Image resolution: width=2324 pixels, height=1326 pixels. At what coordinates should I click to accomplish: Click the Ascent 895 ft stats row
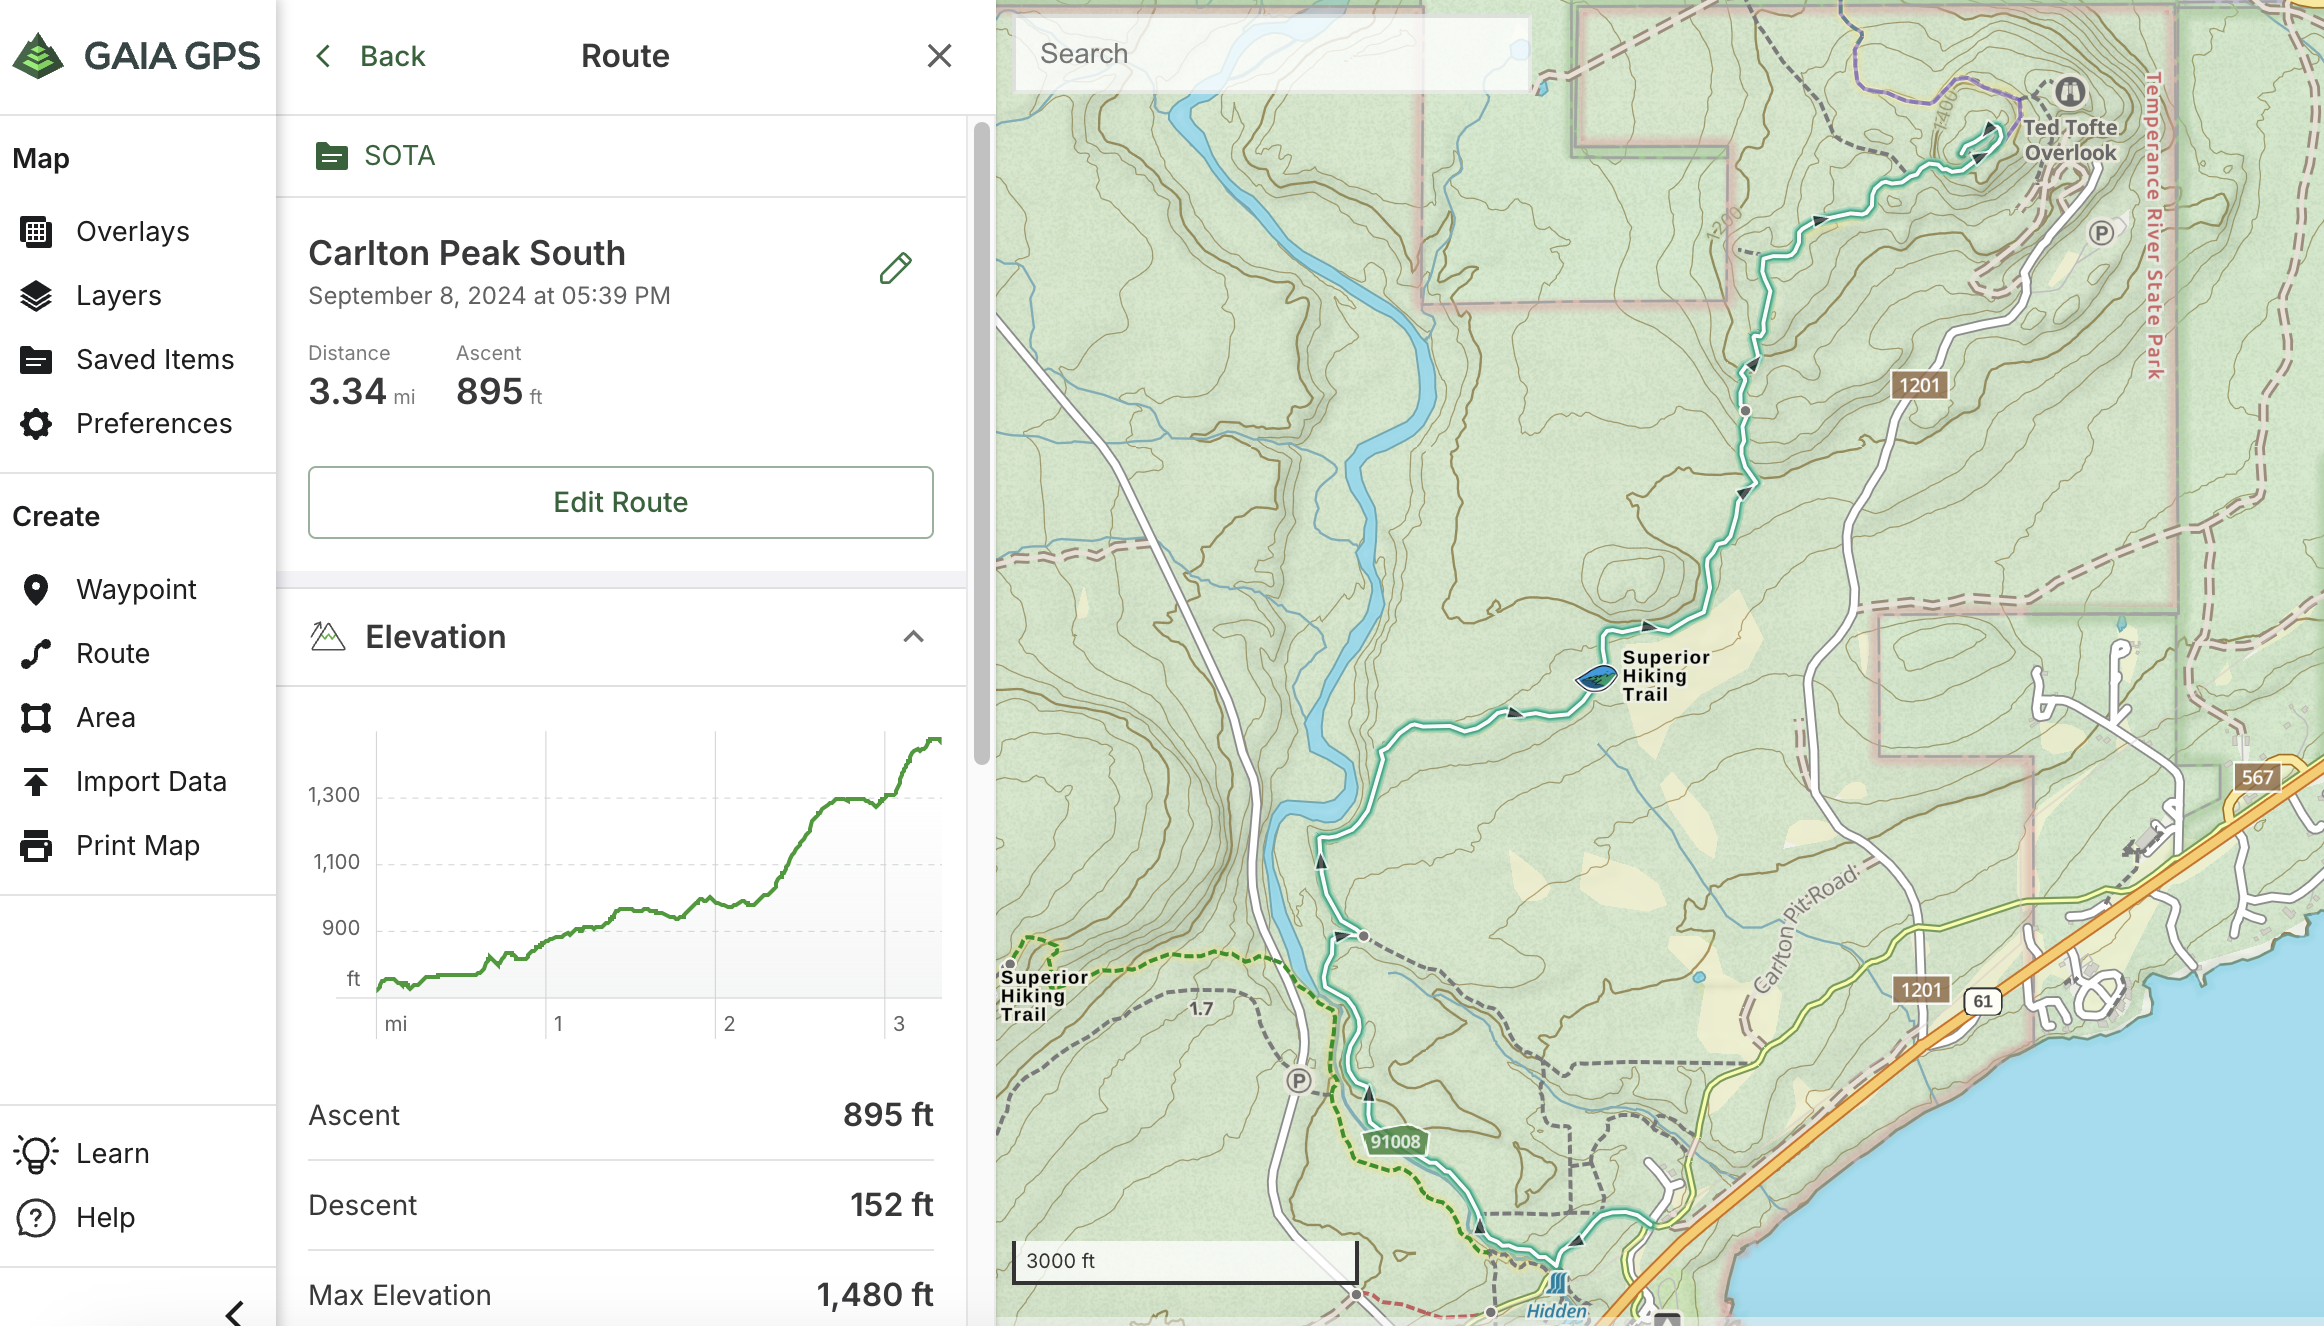click(621, 1116)
